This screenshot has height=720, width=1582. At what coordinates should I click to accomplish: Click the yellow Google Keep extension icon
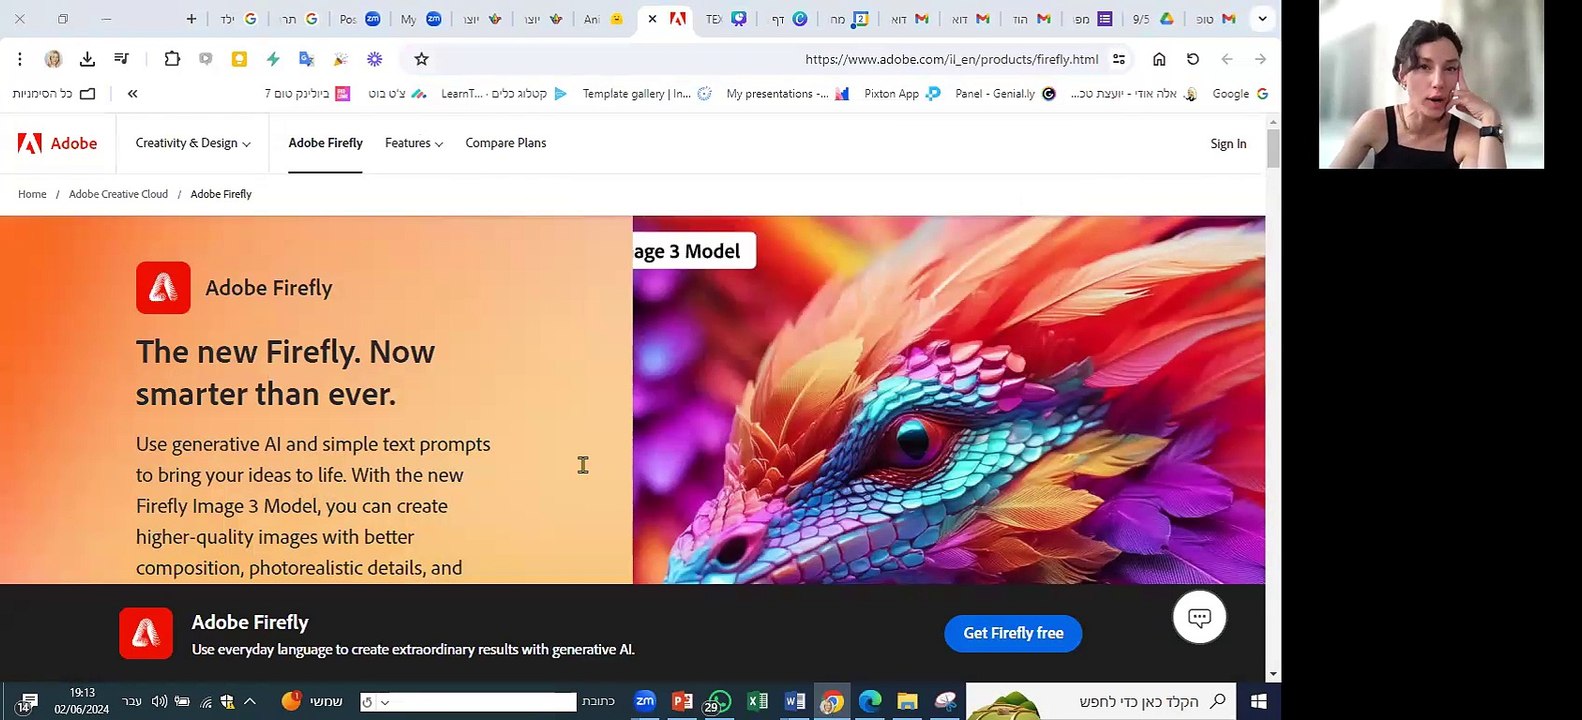click(x=239, y=59)
